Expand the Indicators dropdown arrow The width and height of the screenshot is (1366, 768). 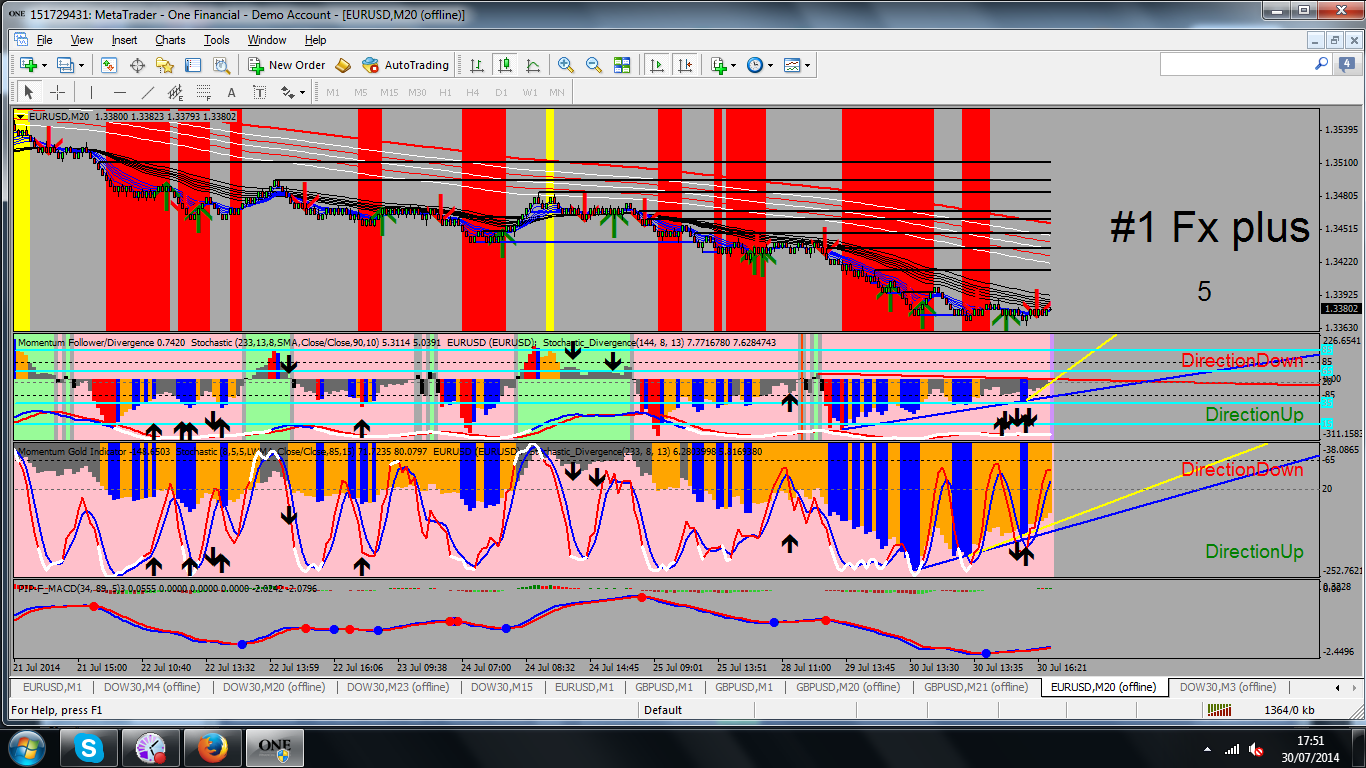pos(734,65)
